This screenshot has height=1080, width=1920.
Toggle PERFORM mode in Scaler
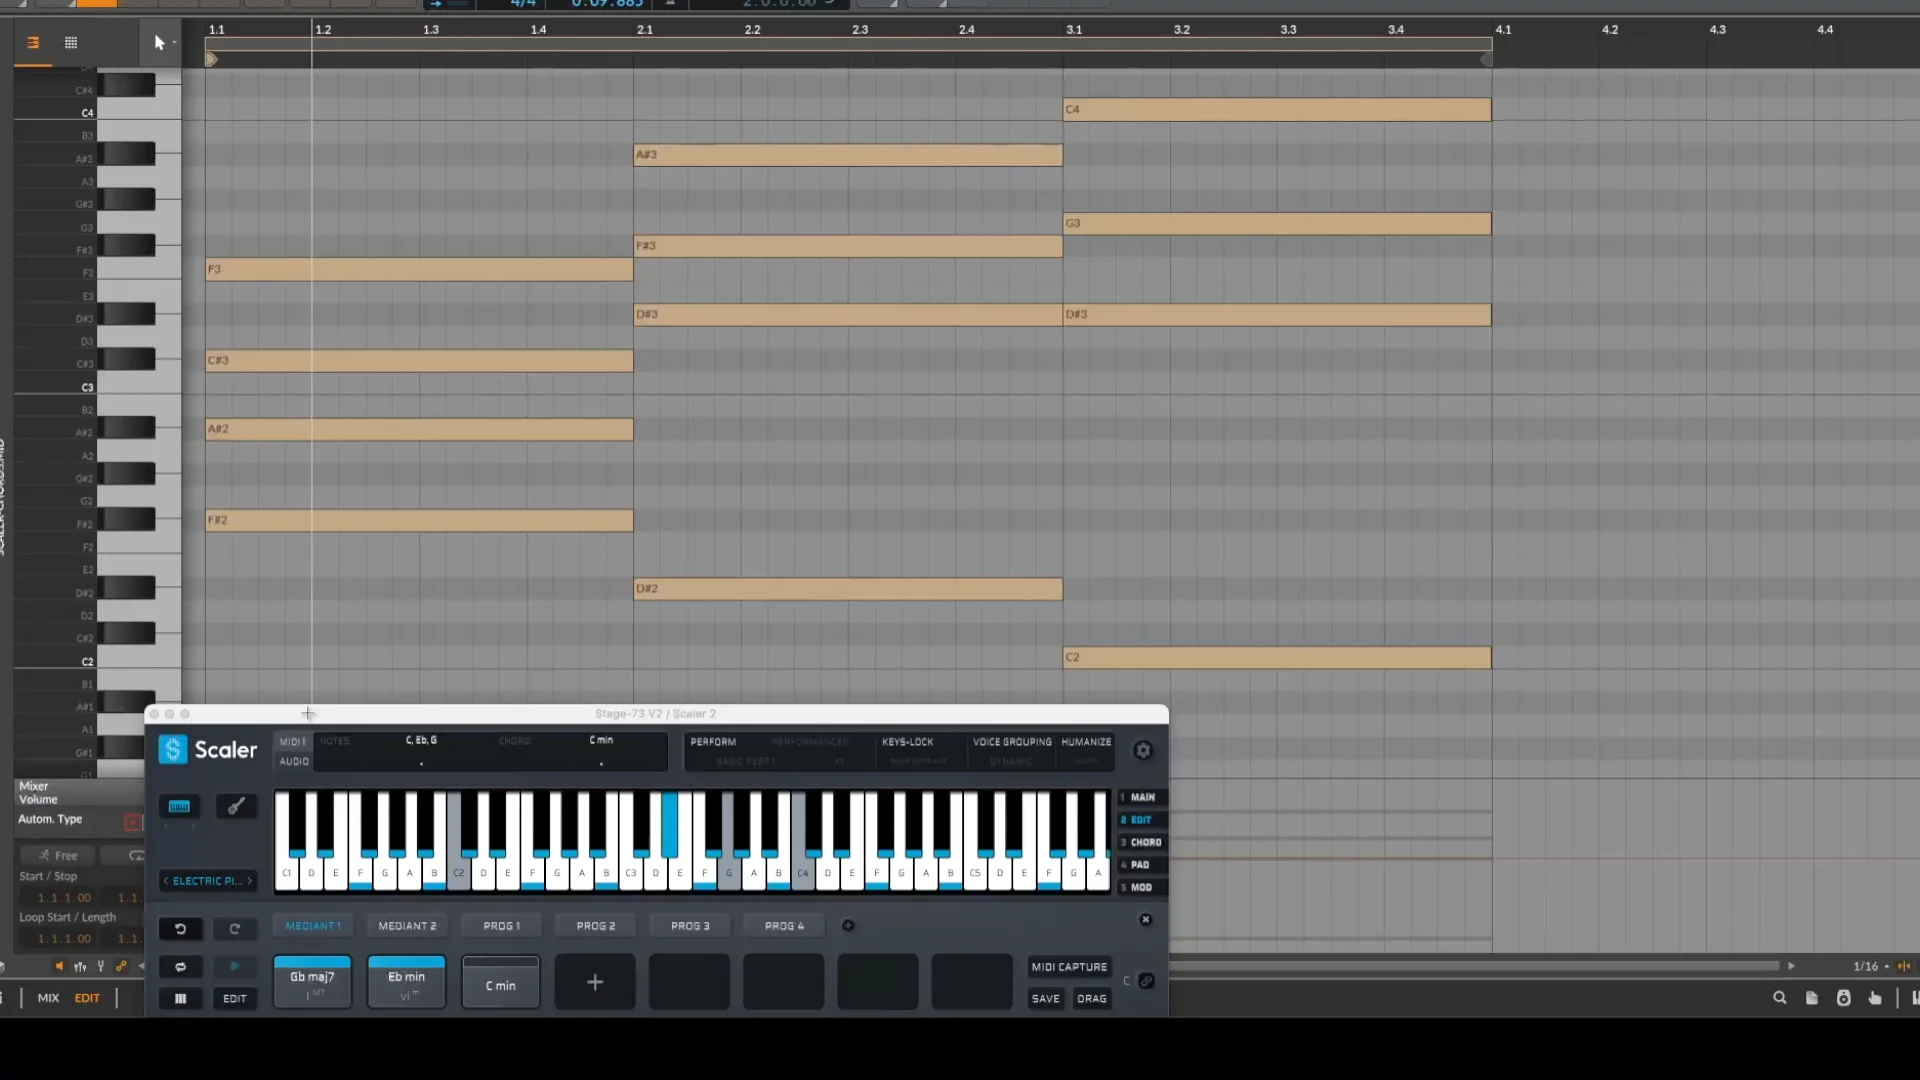point(713,742)
